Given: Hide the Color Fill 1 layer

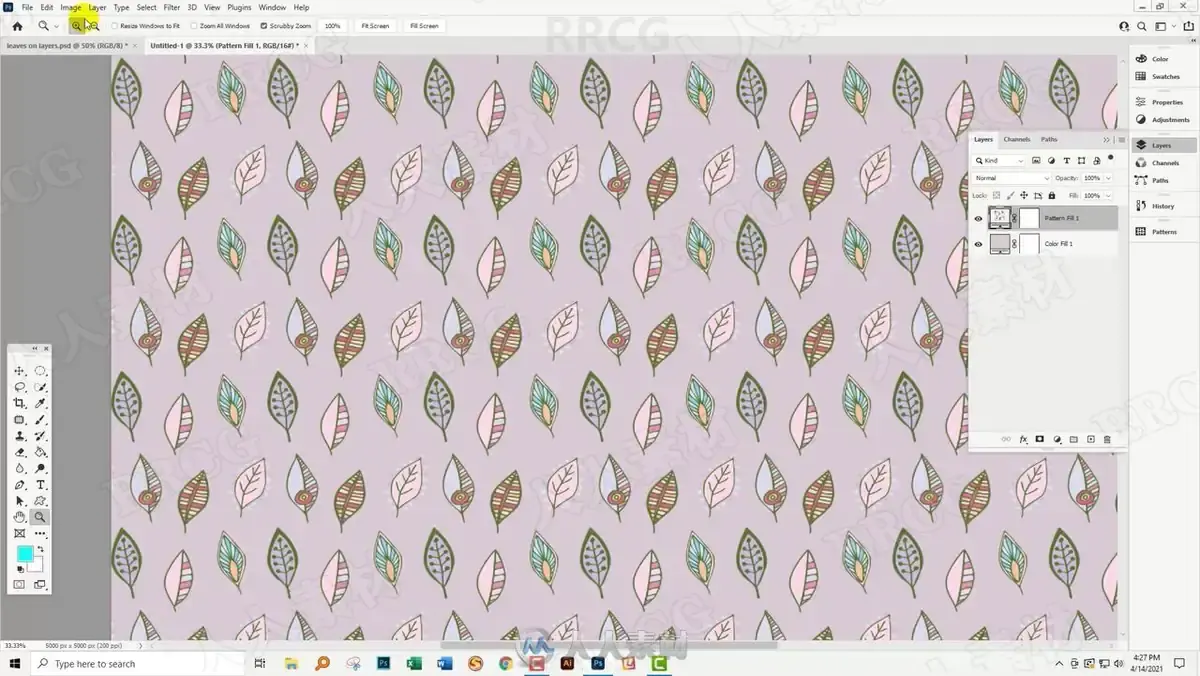Looking at the screenshot, I should (978, 244).
